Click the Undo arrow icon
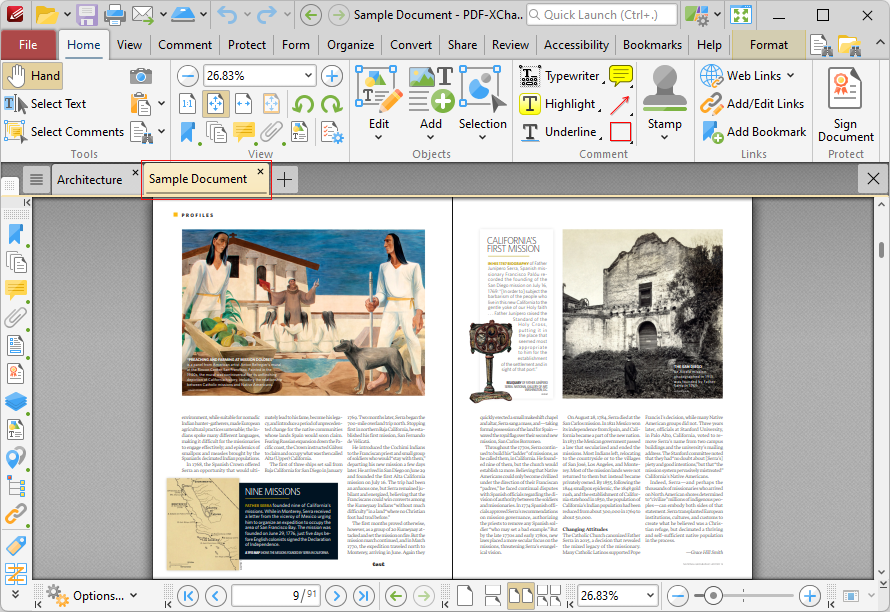The height and width of the screenshot is (612, 890). pos(228,15)
